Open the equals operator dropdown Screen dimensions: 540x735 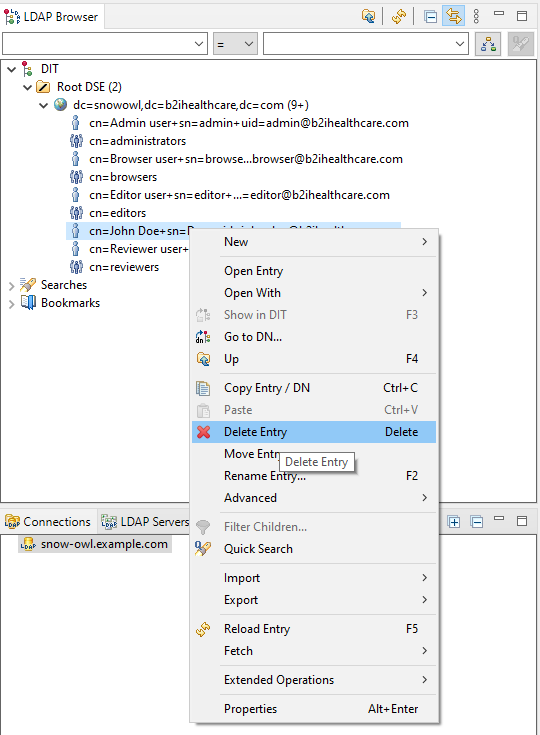coord(235,44)
